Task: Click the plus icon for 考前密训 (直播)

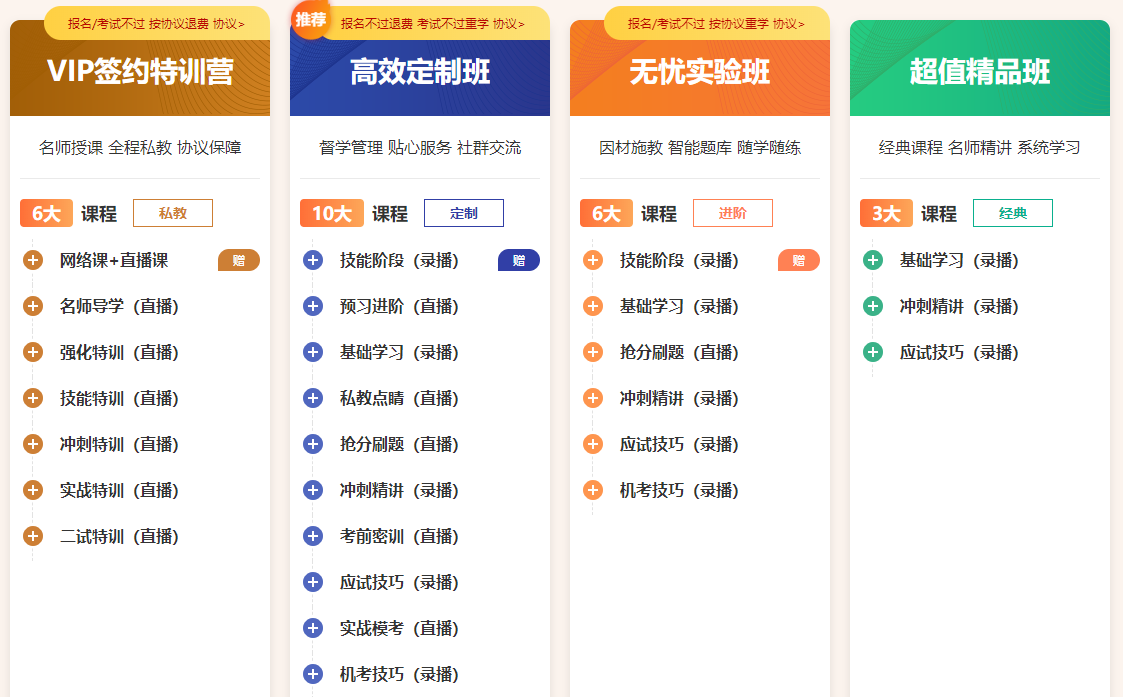Action: pyautogui.click(x=313, y=536)
